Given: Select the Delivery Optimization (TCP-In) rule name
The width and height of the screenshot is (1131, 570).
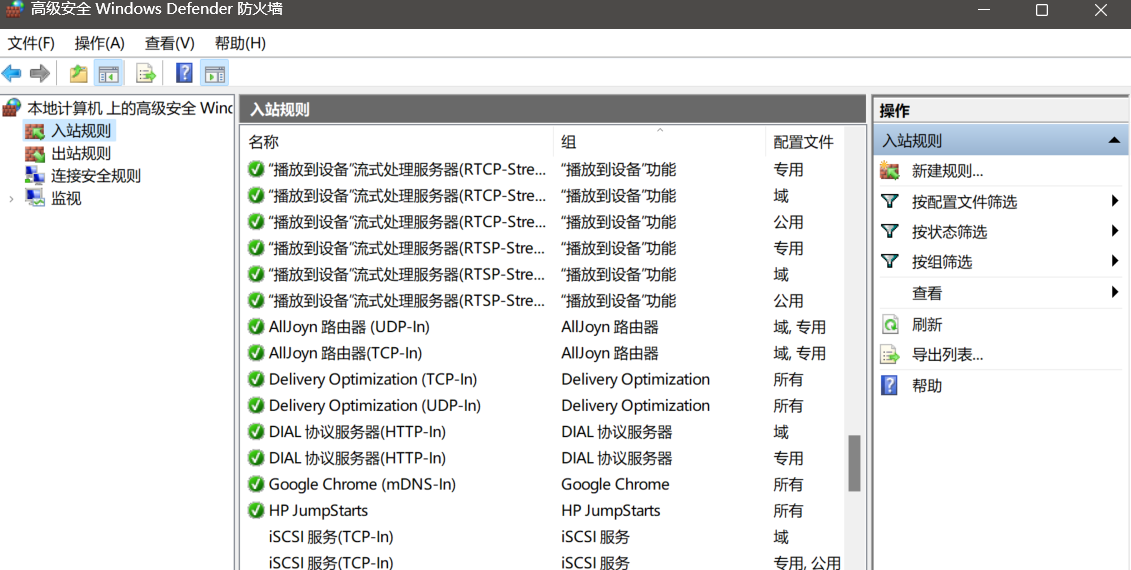Looking at the screenshot, I should point(373,380).
